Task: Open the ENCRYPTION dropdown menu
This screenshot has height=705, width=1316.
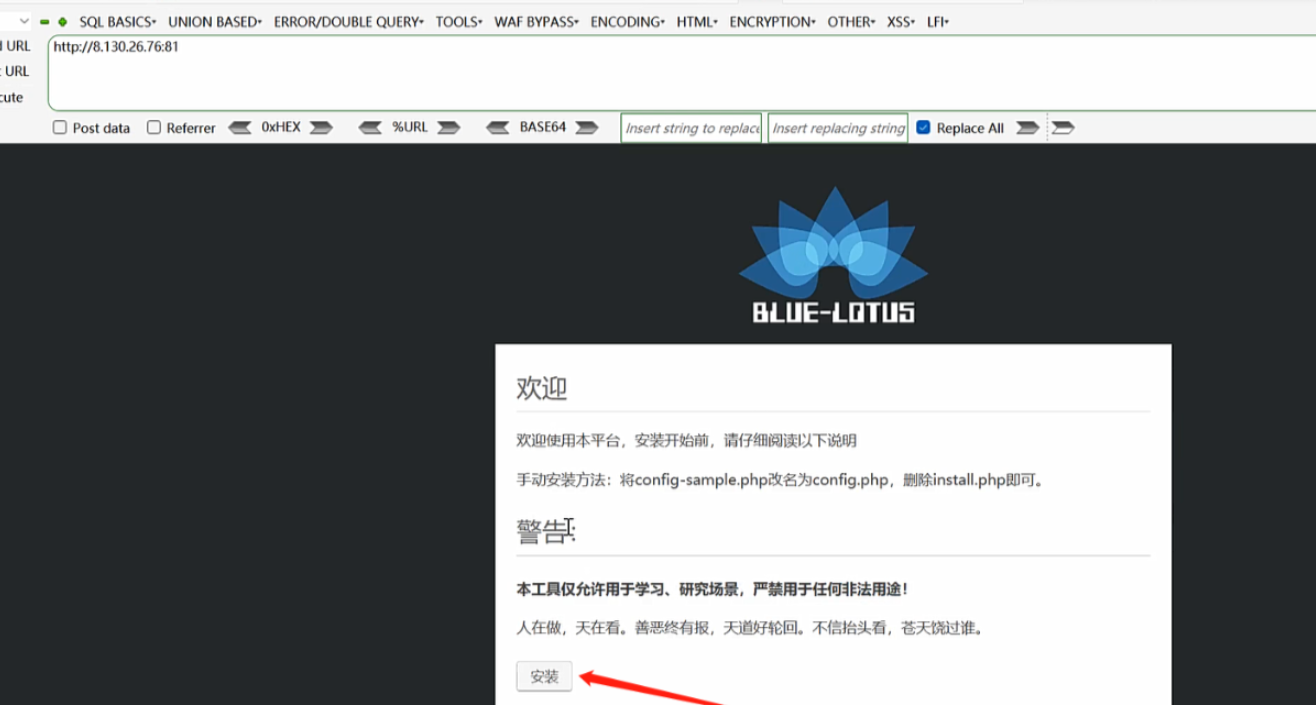Action: 772,22
